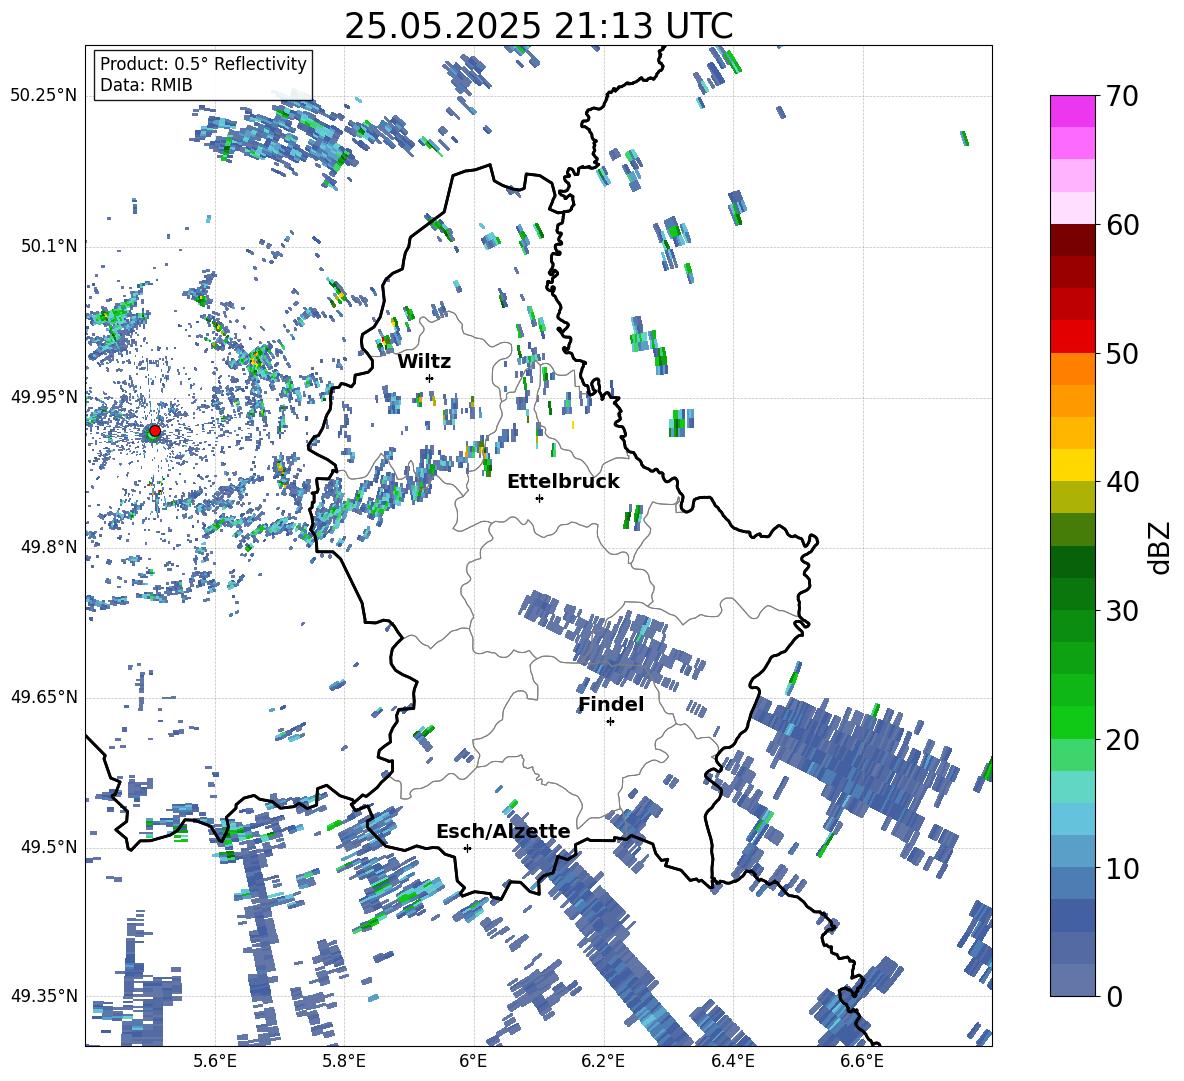Click the Wiltz city label
The height and width of the screenshot is (1081, 1184).
(x=424, y=362)
